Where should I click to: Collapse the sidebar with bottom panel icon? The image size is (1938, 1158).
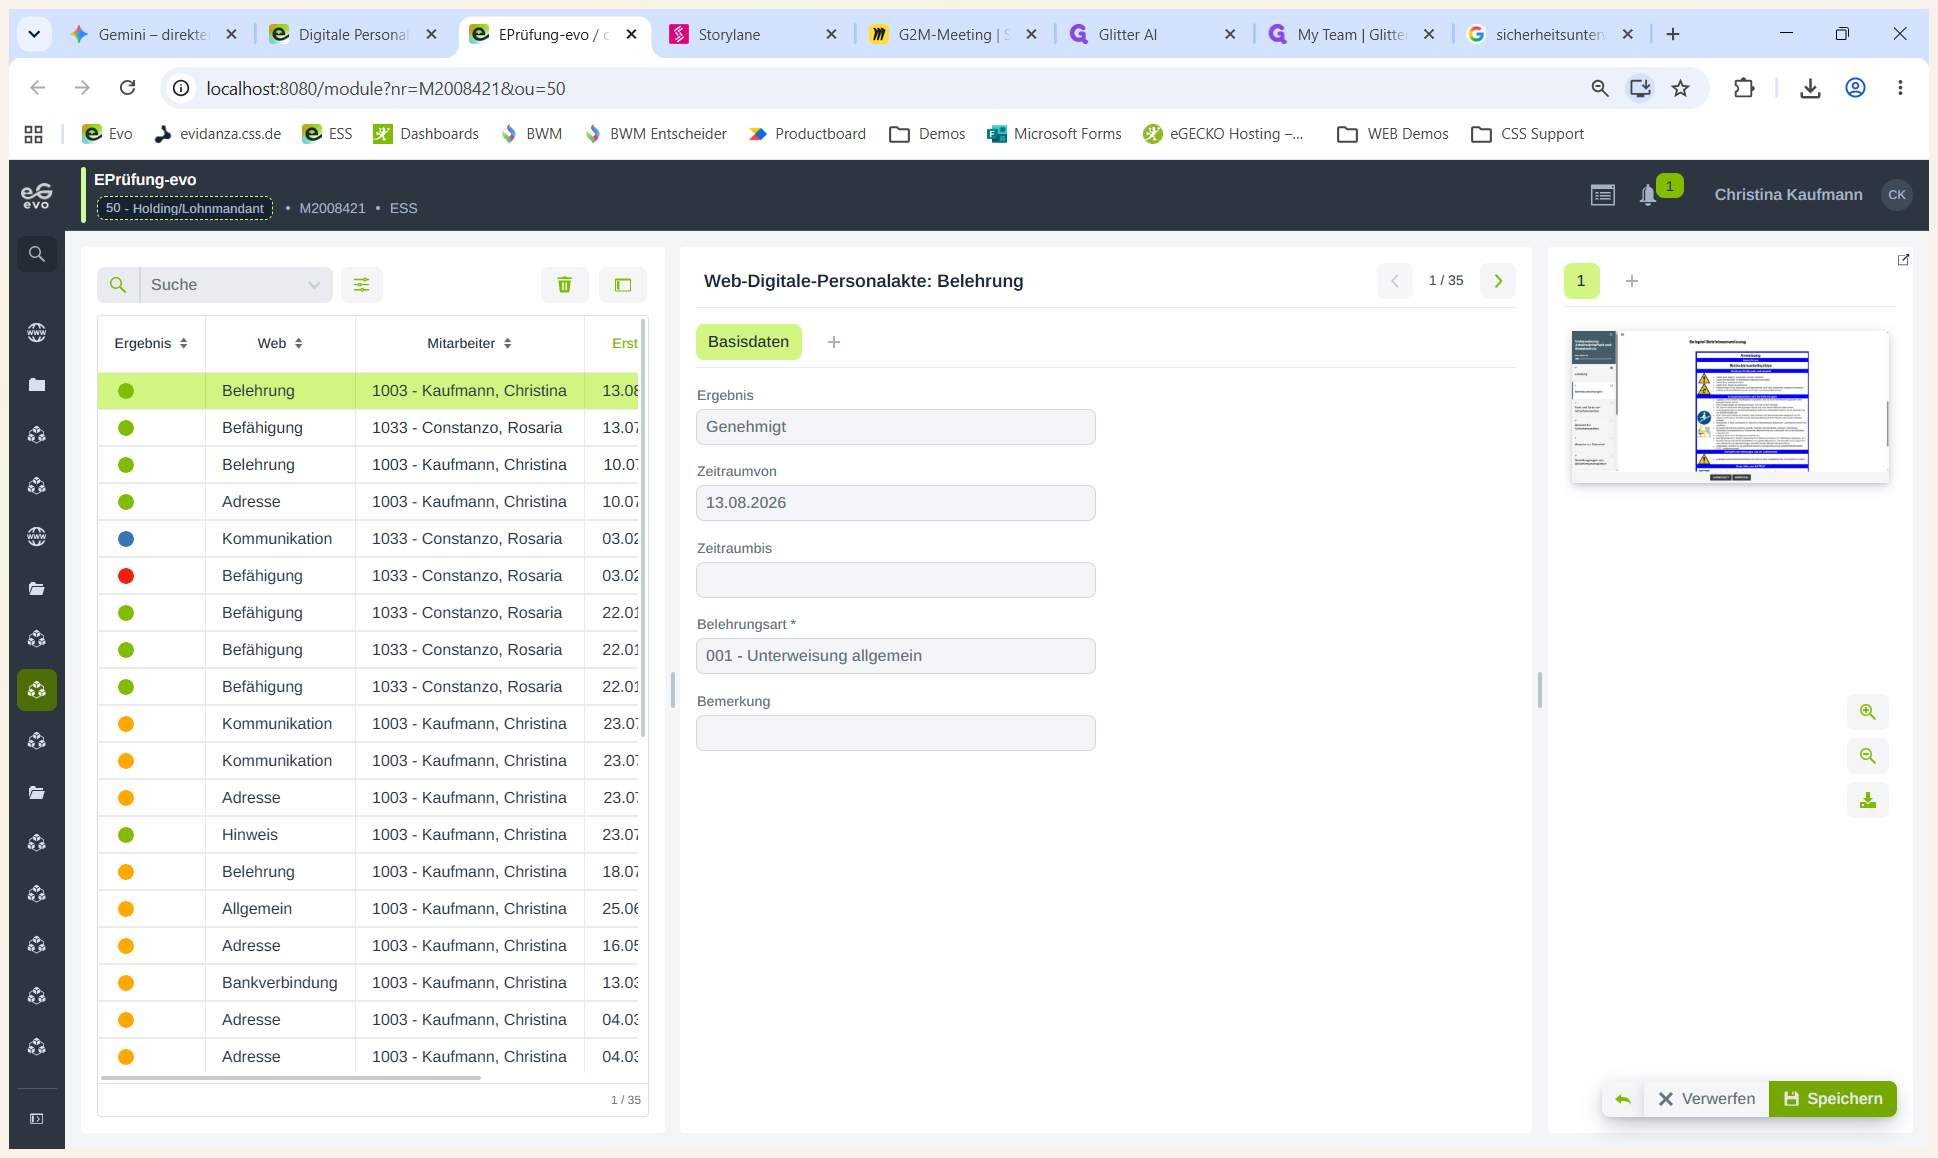point(37,1119)
